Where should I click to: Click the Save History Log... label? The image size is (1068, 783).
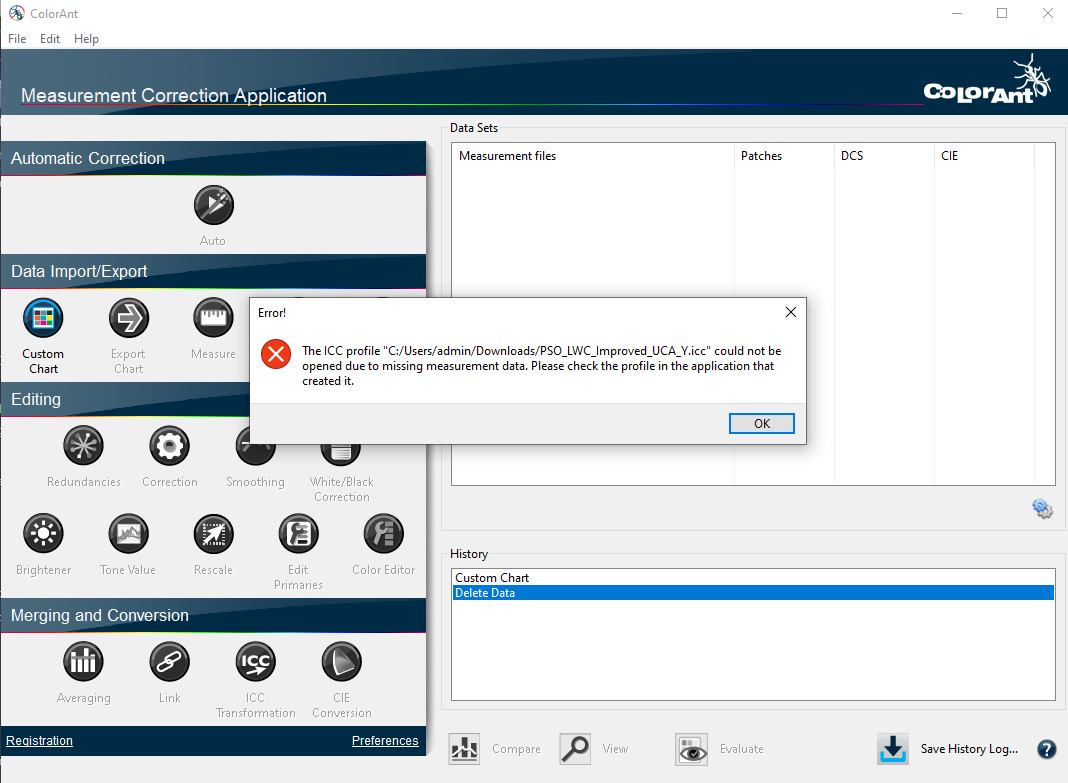(x=969, y=749)
